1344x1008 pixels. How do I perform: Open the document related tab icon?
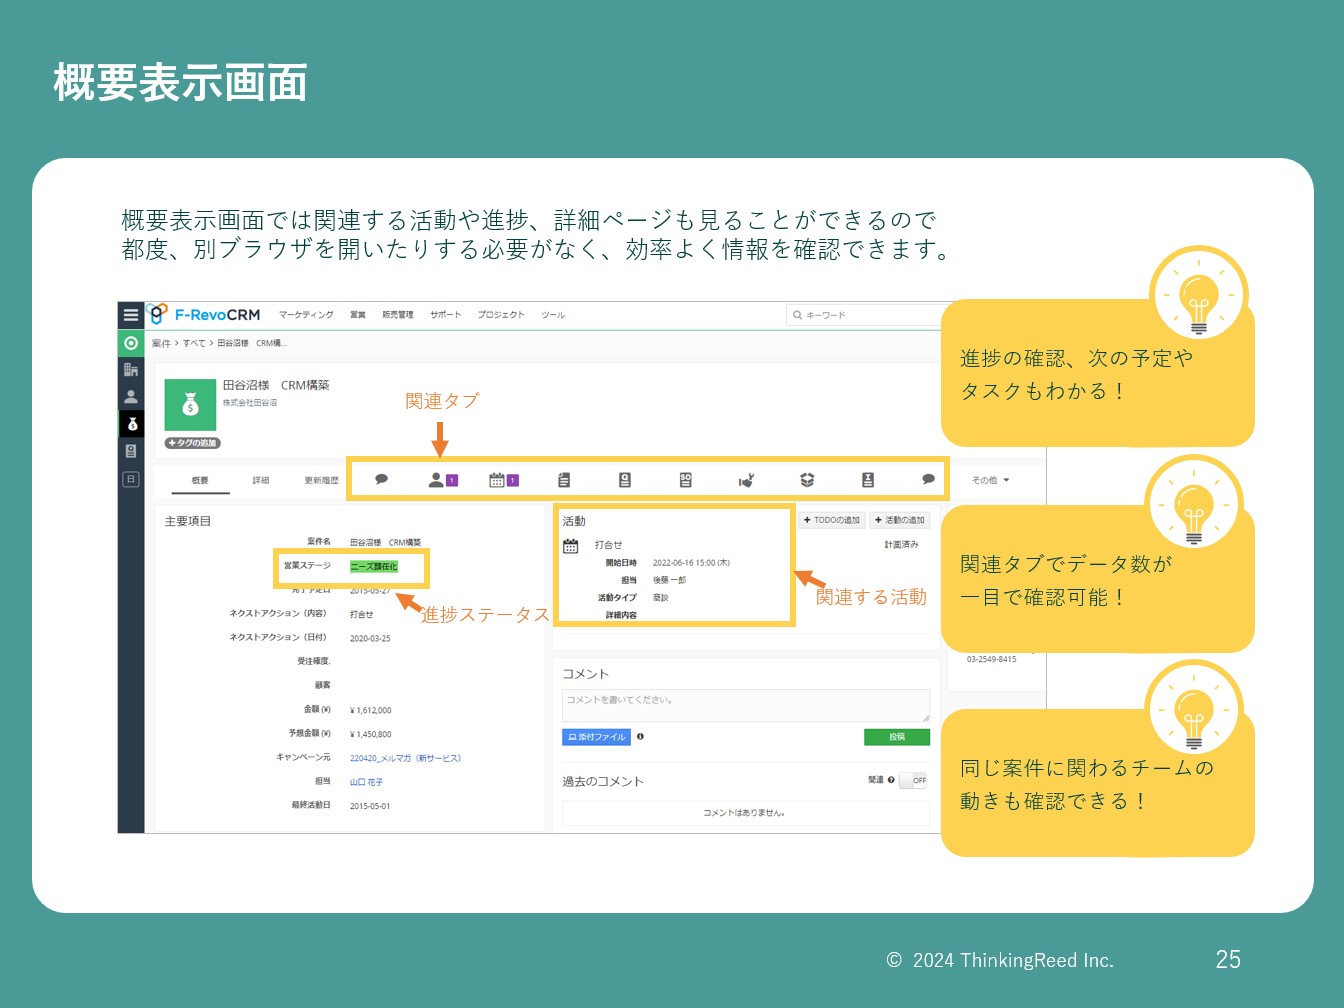pyautogui.click(x=564, y=480)
